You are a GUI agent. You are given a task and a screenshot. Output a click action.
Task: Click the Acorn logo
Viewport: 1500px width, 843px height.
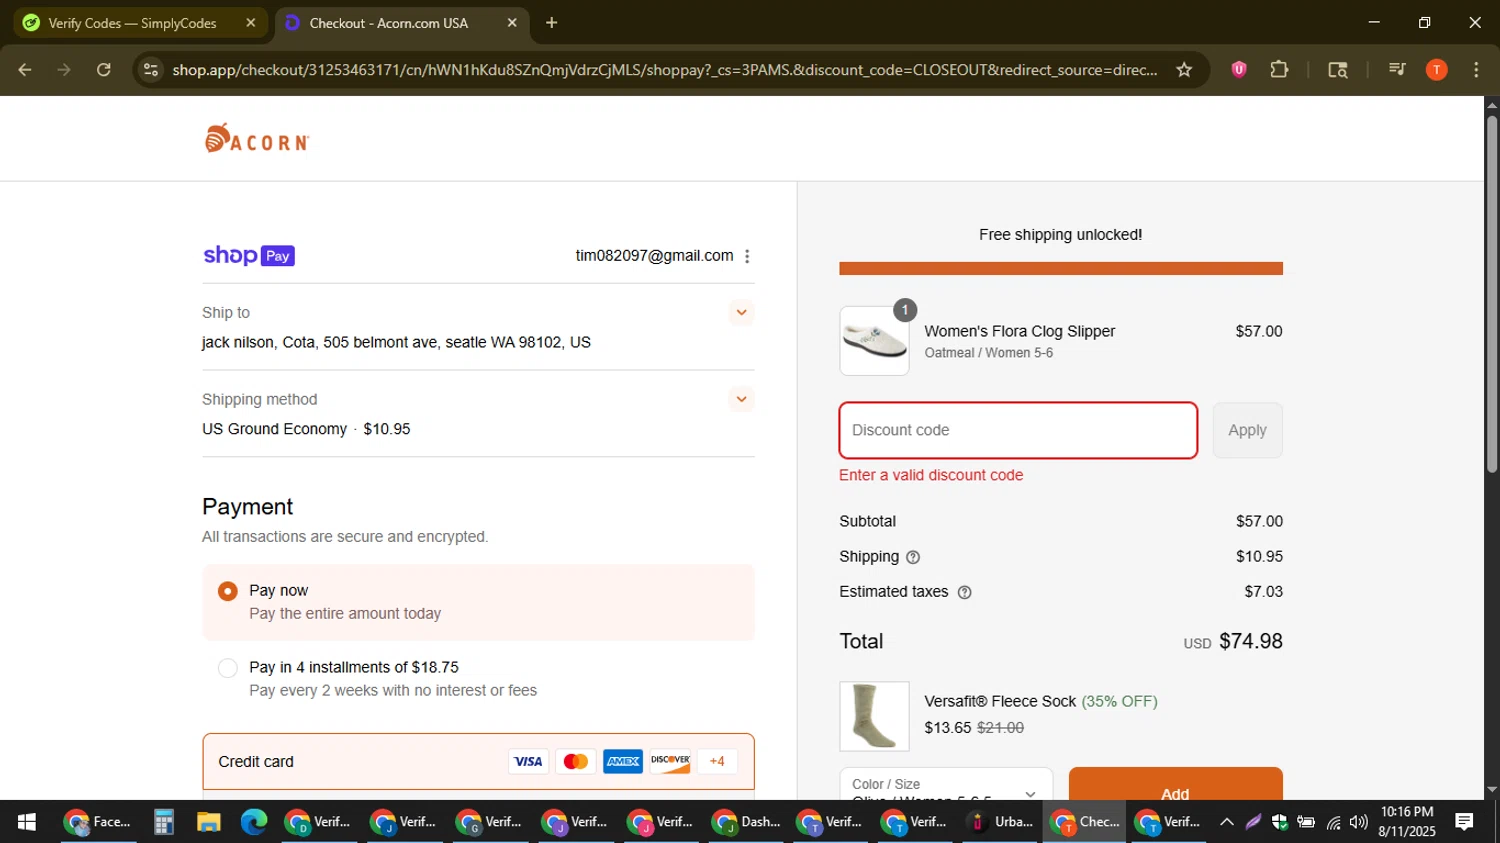(257, 139)
